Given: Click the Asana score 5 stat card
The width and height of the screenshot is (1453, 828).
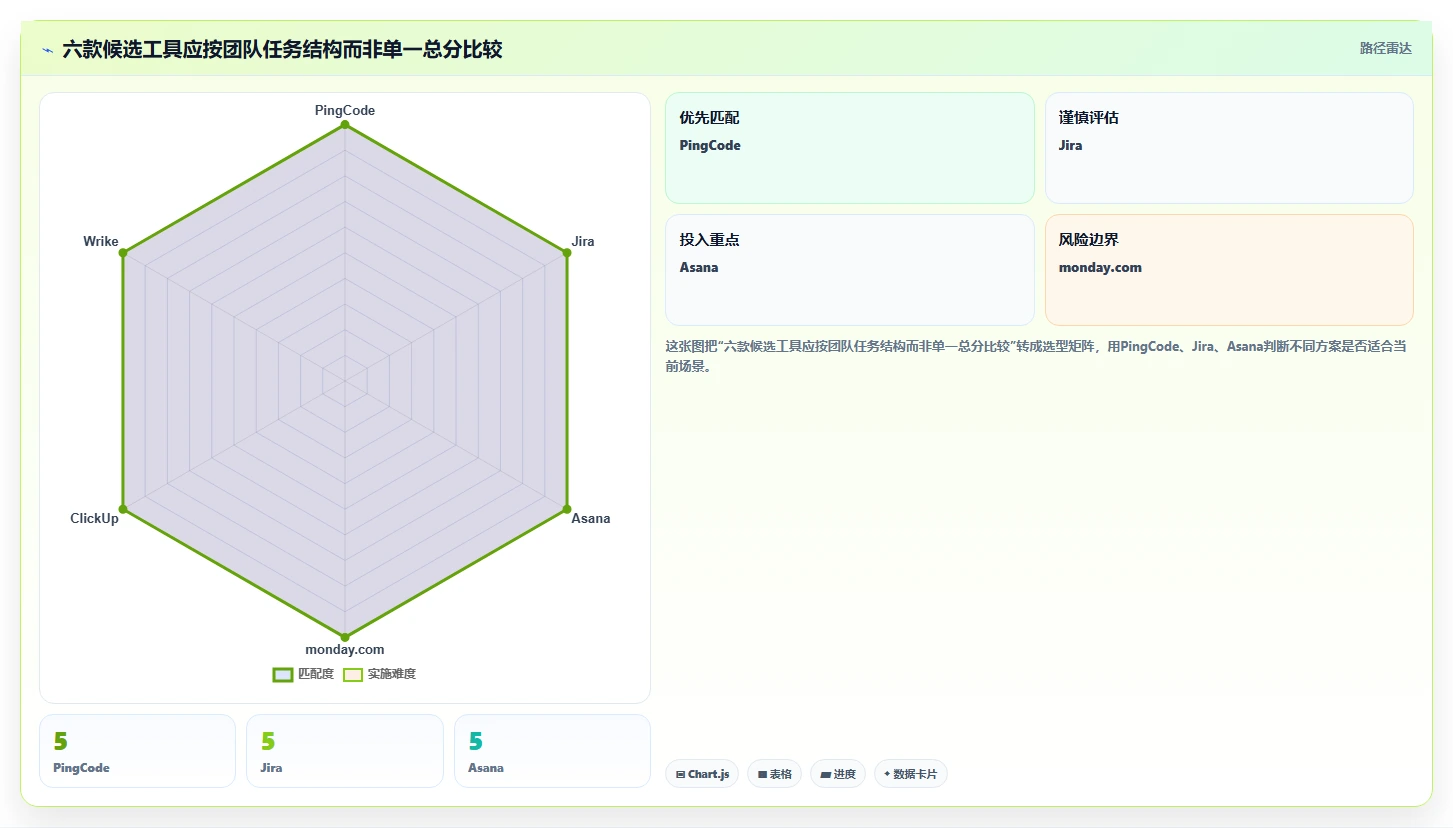Looking at the screenshot, I should (552, 751).
